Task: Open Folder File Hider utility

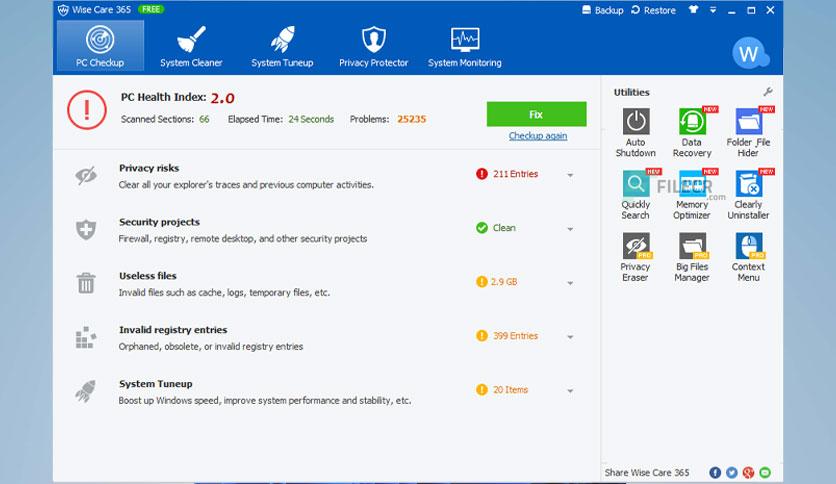Action: click(748, 132)
